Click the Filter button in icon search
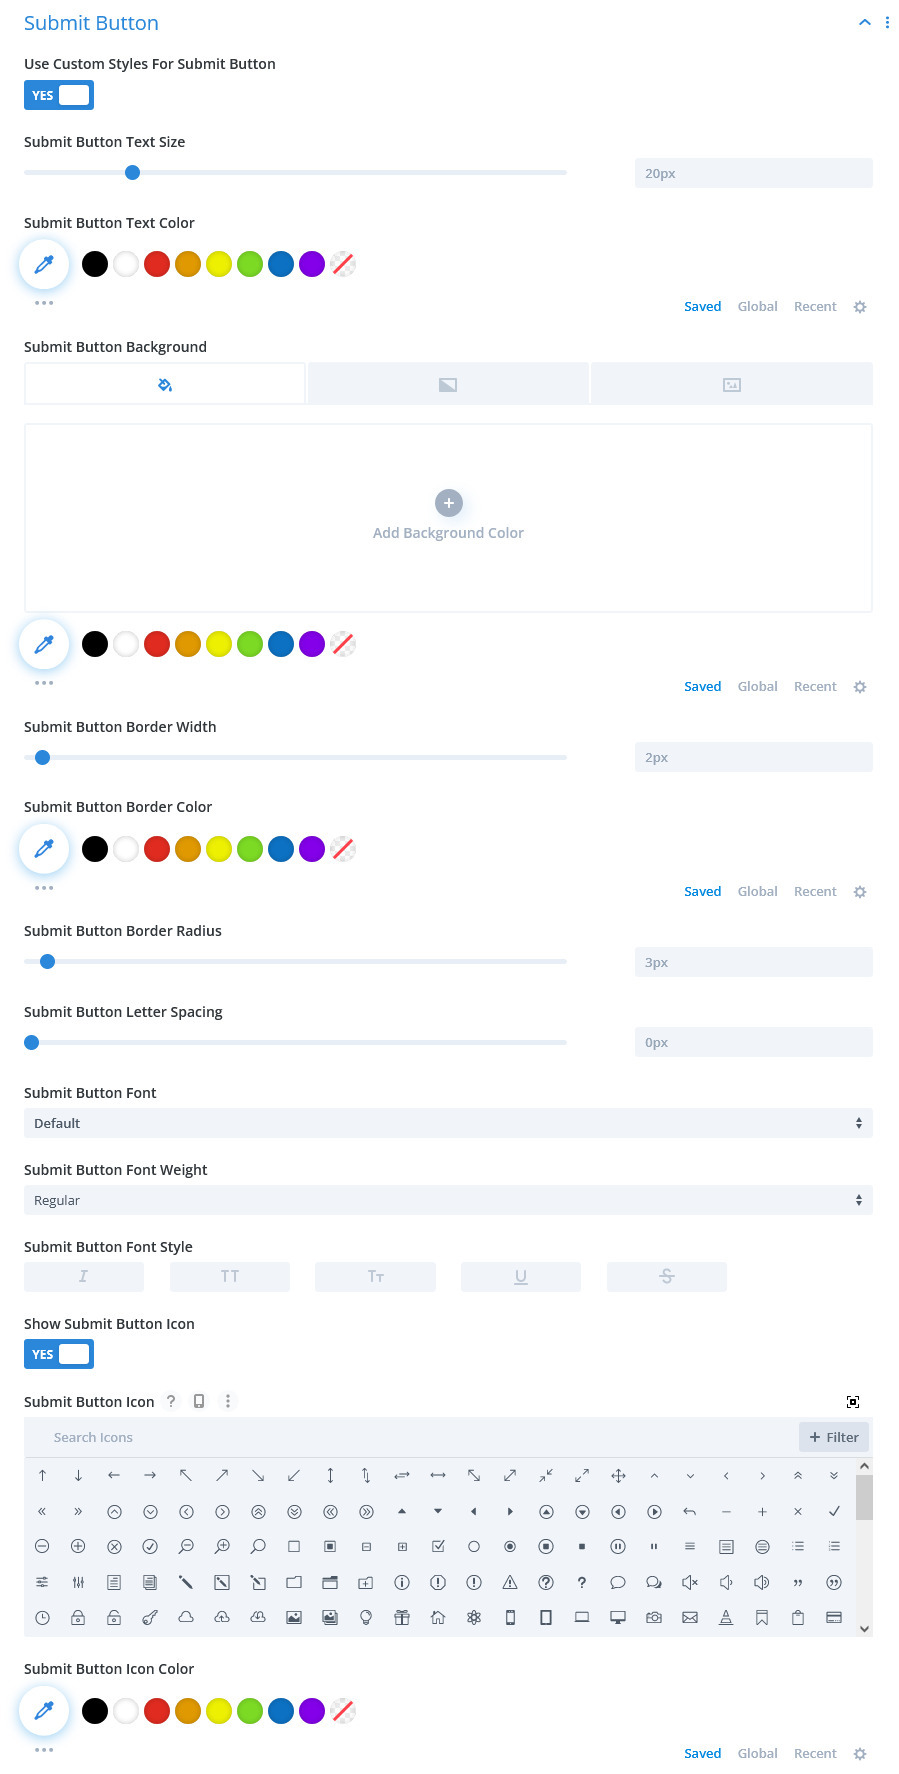The width and height of the screenshot is (899, 1774). 834,1437
